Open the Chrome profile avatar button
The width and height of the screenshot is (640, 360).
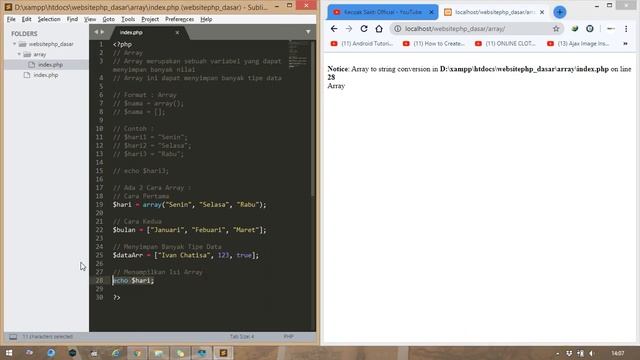611,29
